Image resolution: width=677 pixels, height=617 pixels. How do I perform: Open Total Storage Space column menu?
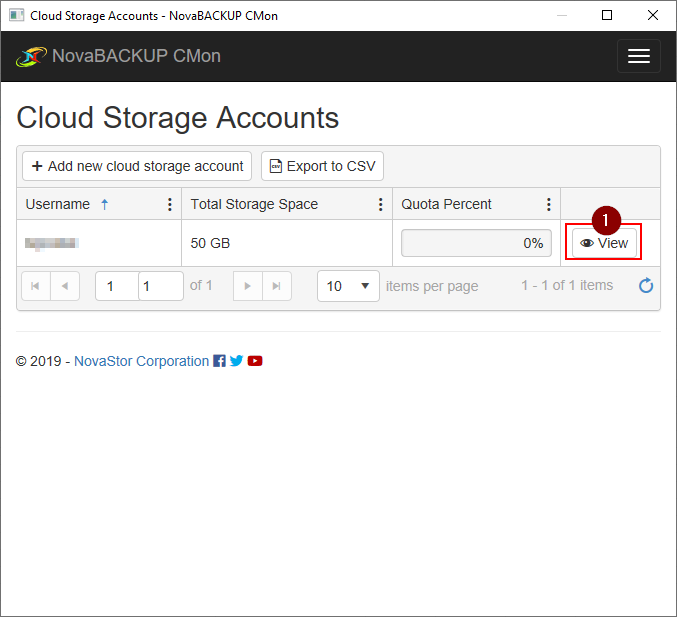[380, 204]
